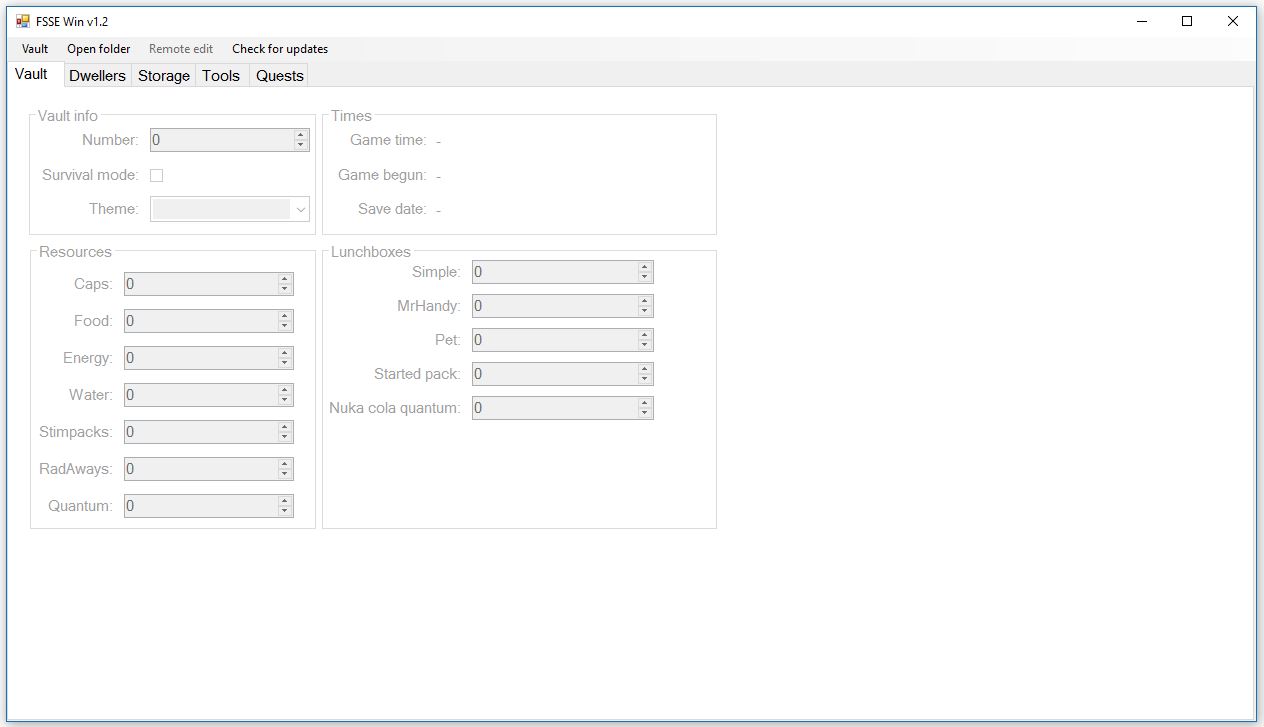This screenshot has height=727, width=1264.
Task: Click the Food value field
Action: tap(201, 321)
